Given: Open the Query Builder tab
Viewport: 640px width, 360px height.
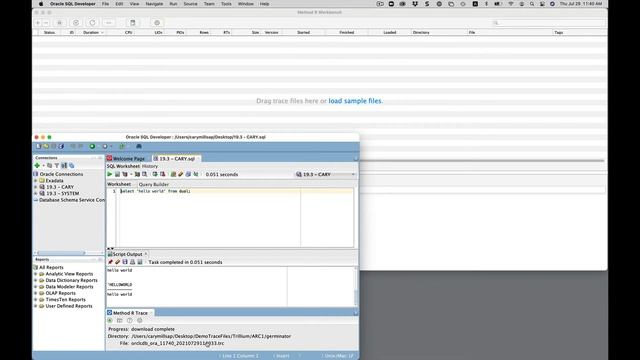Looking at the screenshot, I should pos(153,184).
